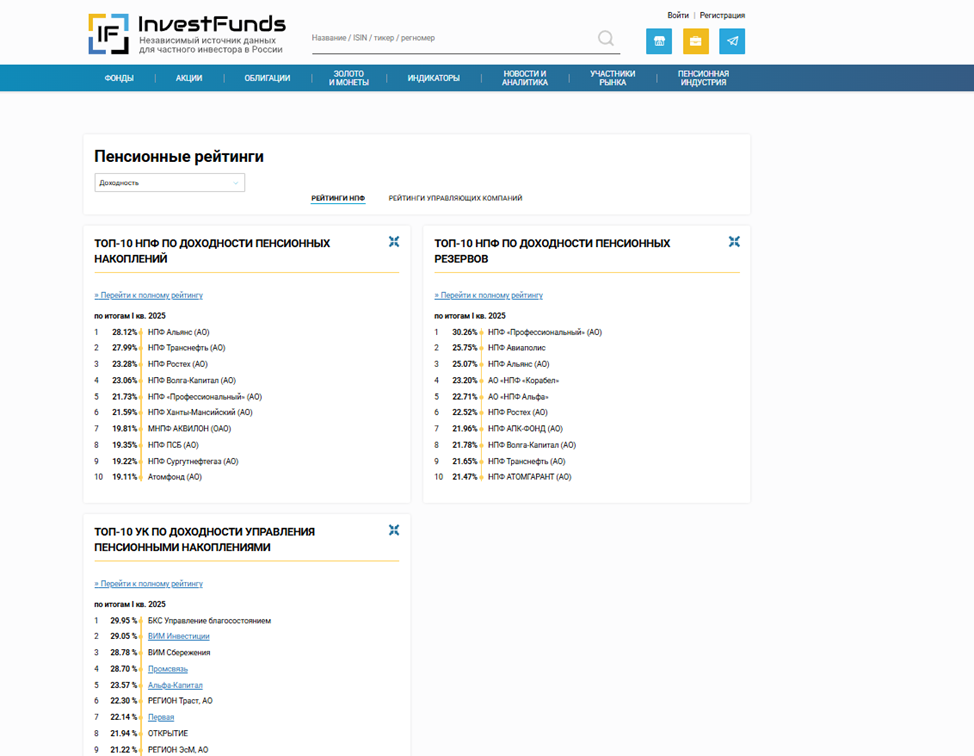Click the Регистрация link
974x756 pixels.
click(722, 16)
